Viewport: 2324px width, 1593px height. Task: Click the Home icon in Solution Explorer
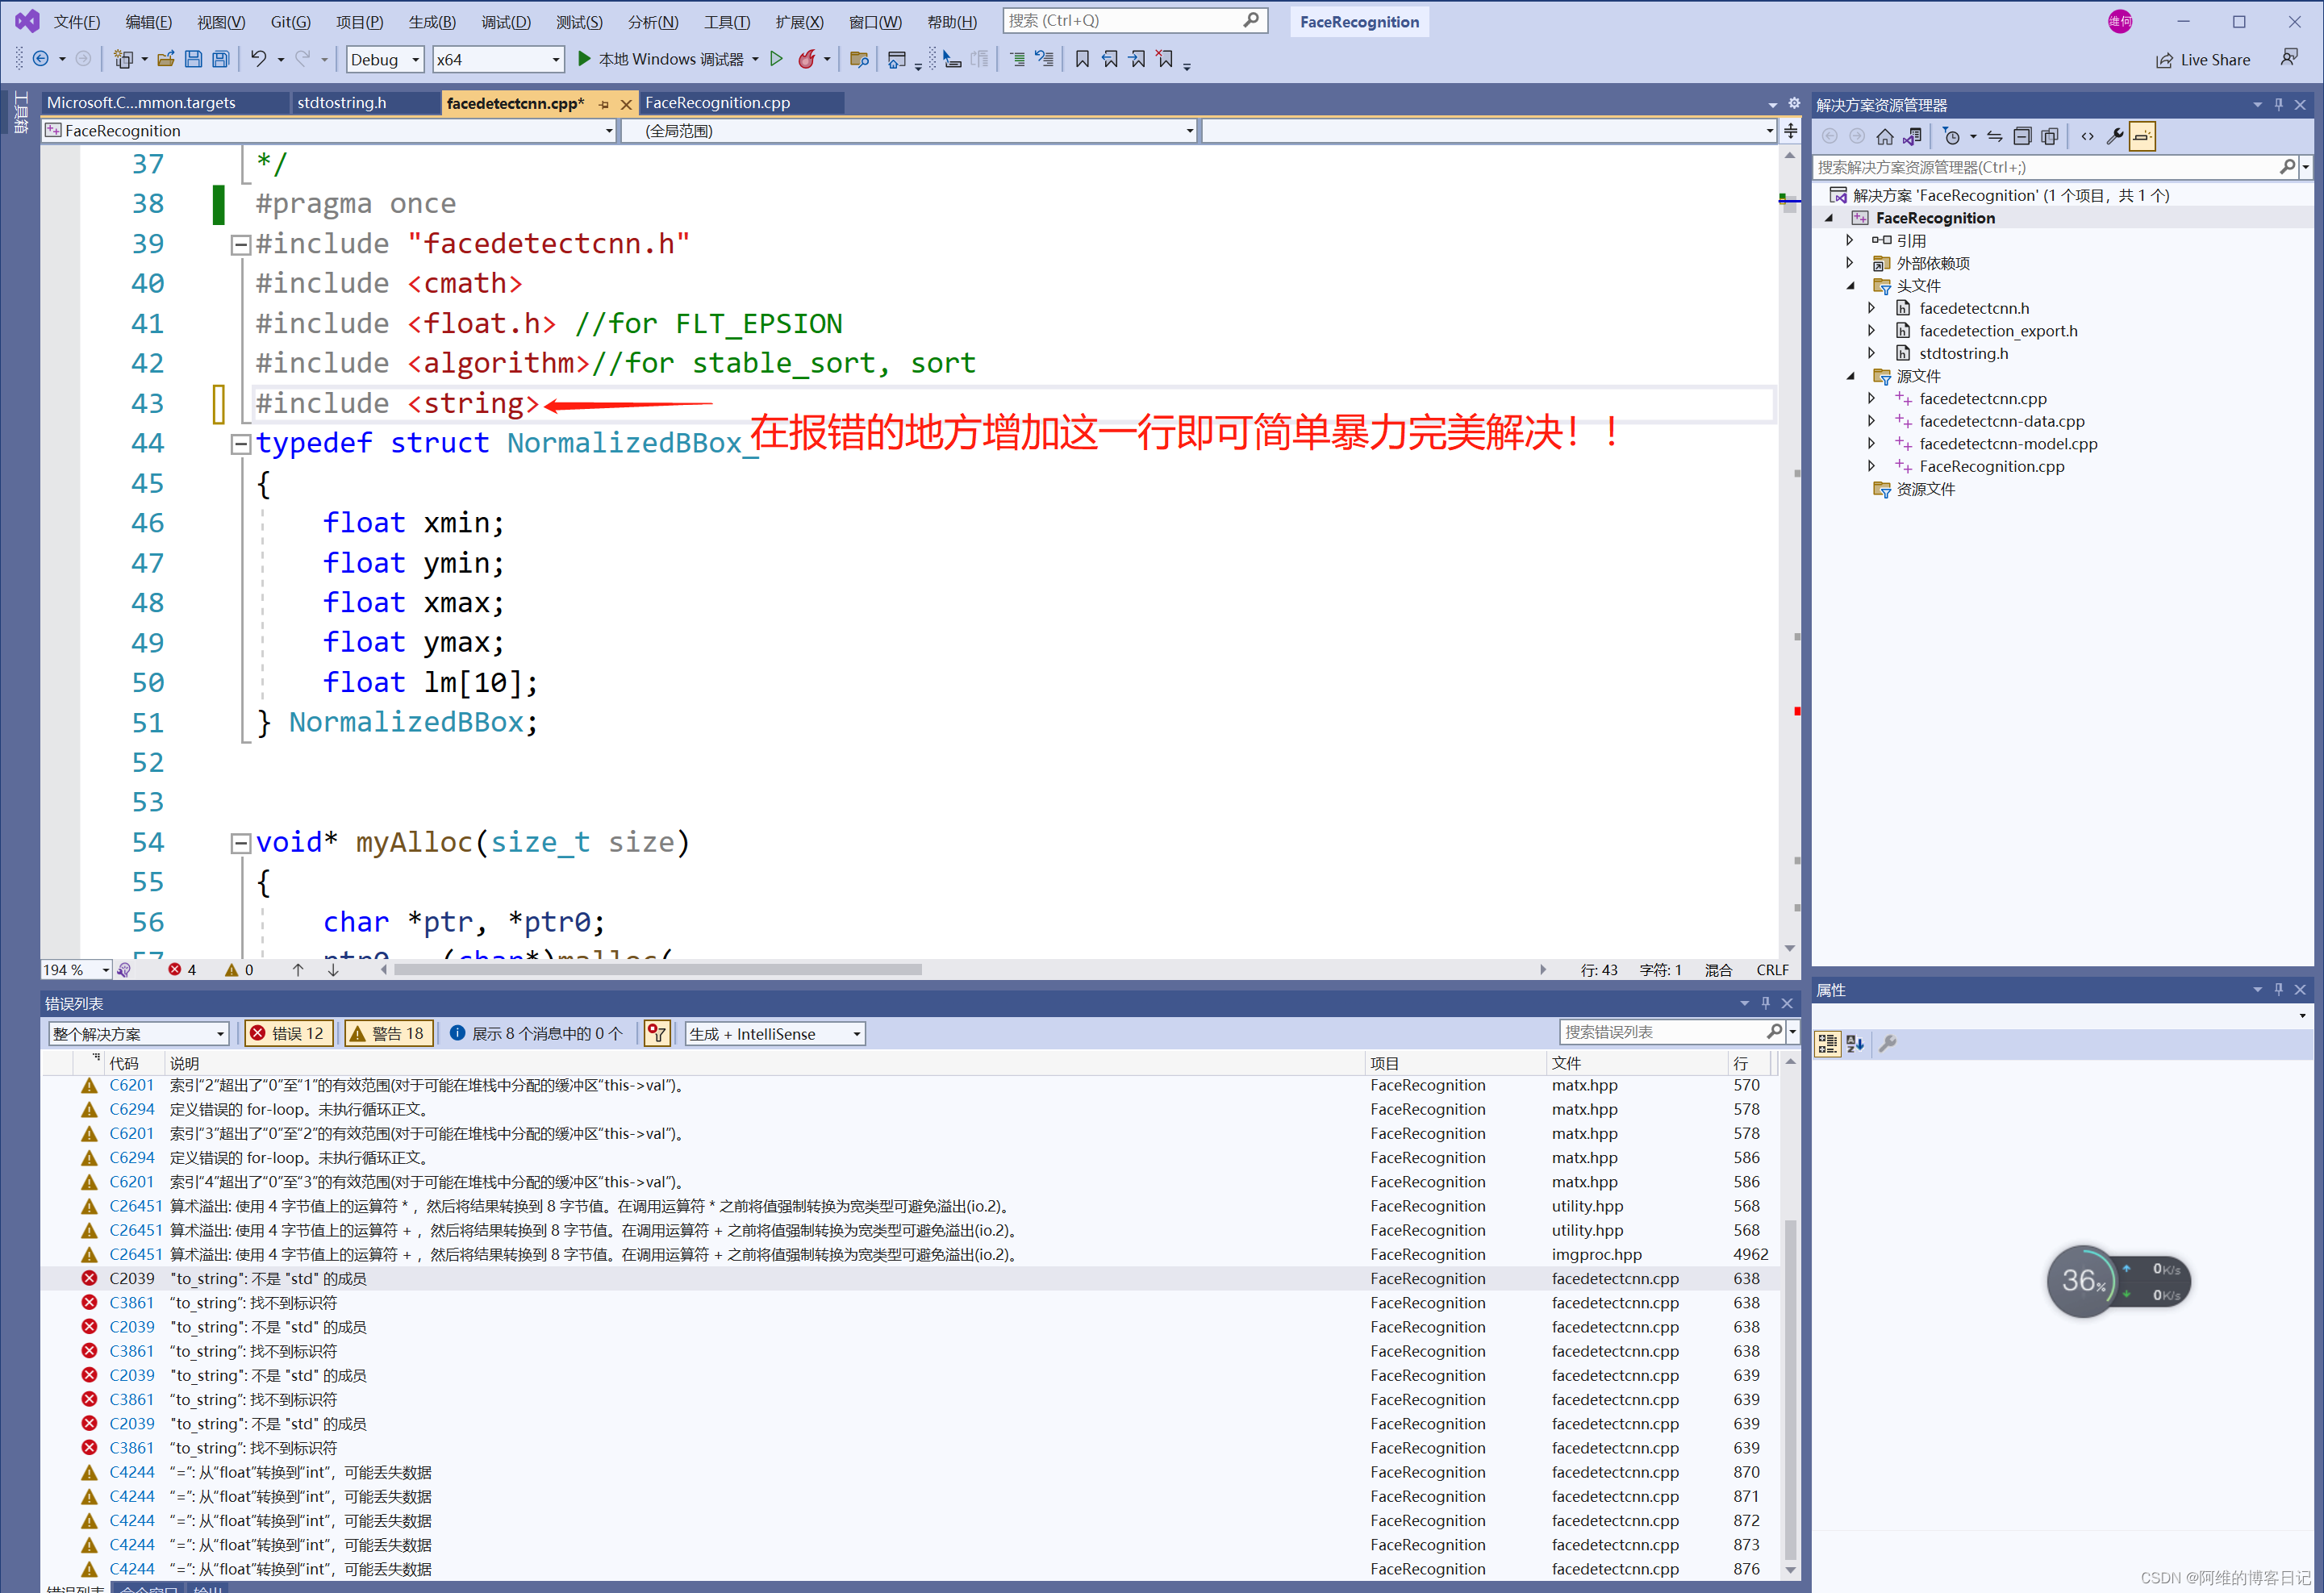[1885, 136]
